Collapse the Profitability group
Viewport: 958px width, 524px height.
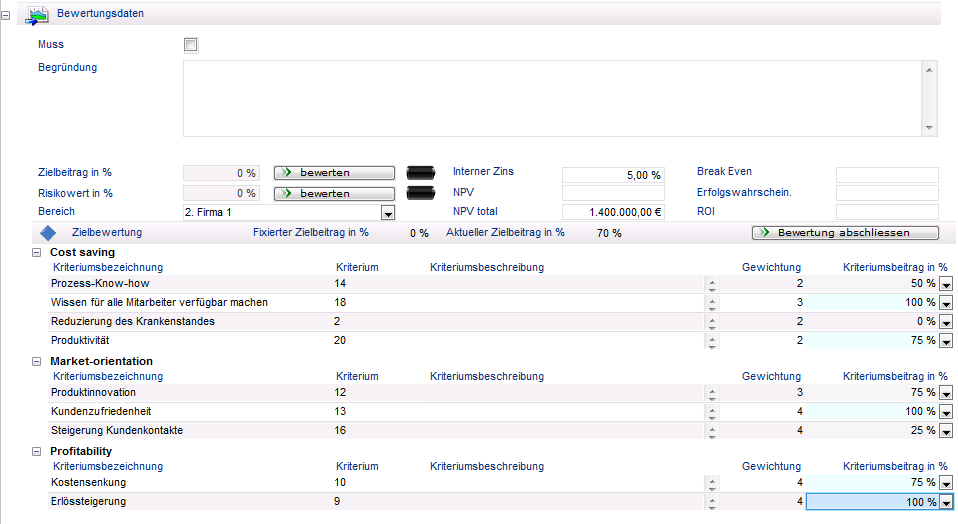point(37,451)
